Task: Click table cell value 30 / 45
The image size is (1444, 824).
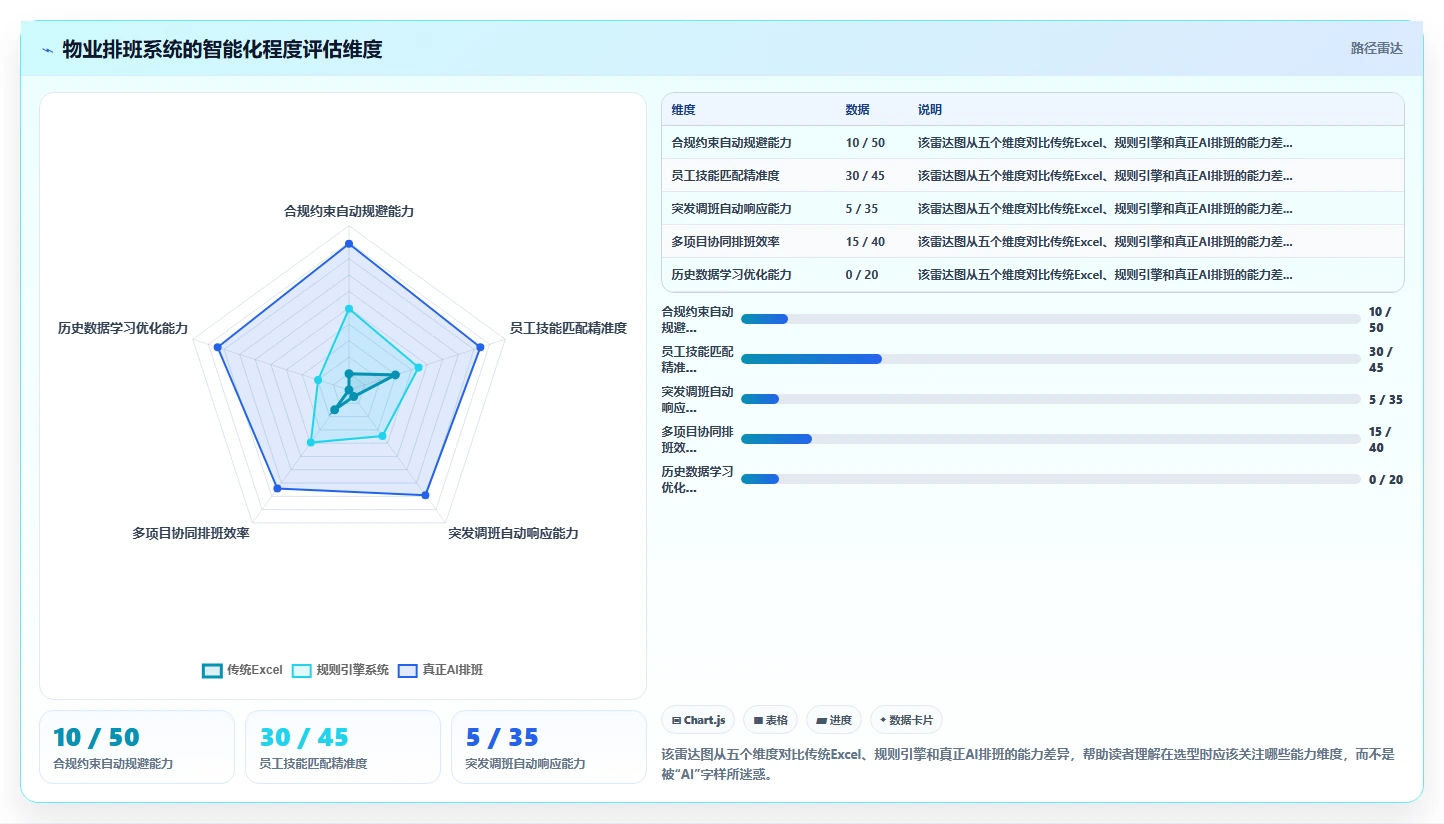Action: (x=865, y=176)
